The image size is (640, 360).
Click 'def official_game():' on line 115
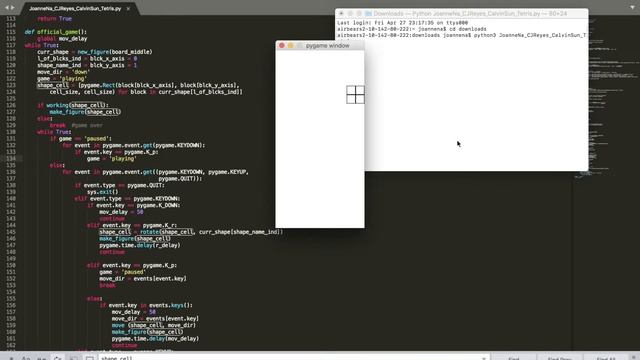[x=56, y=32]
